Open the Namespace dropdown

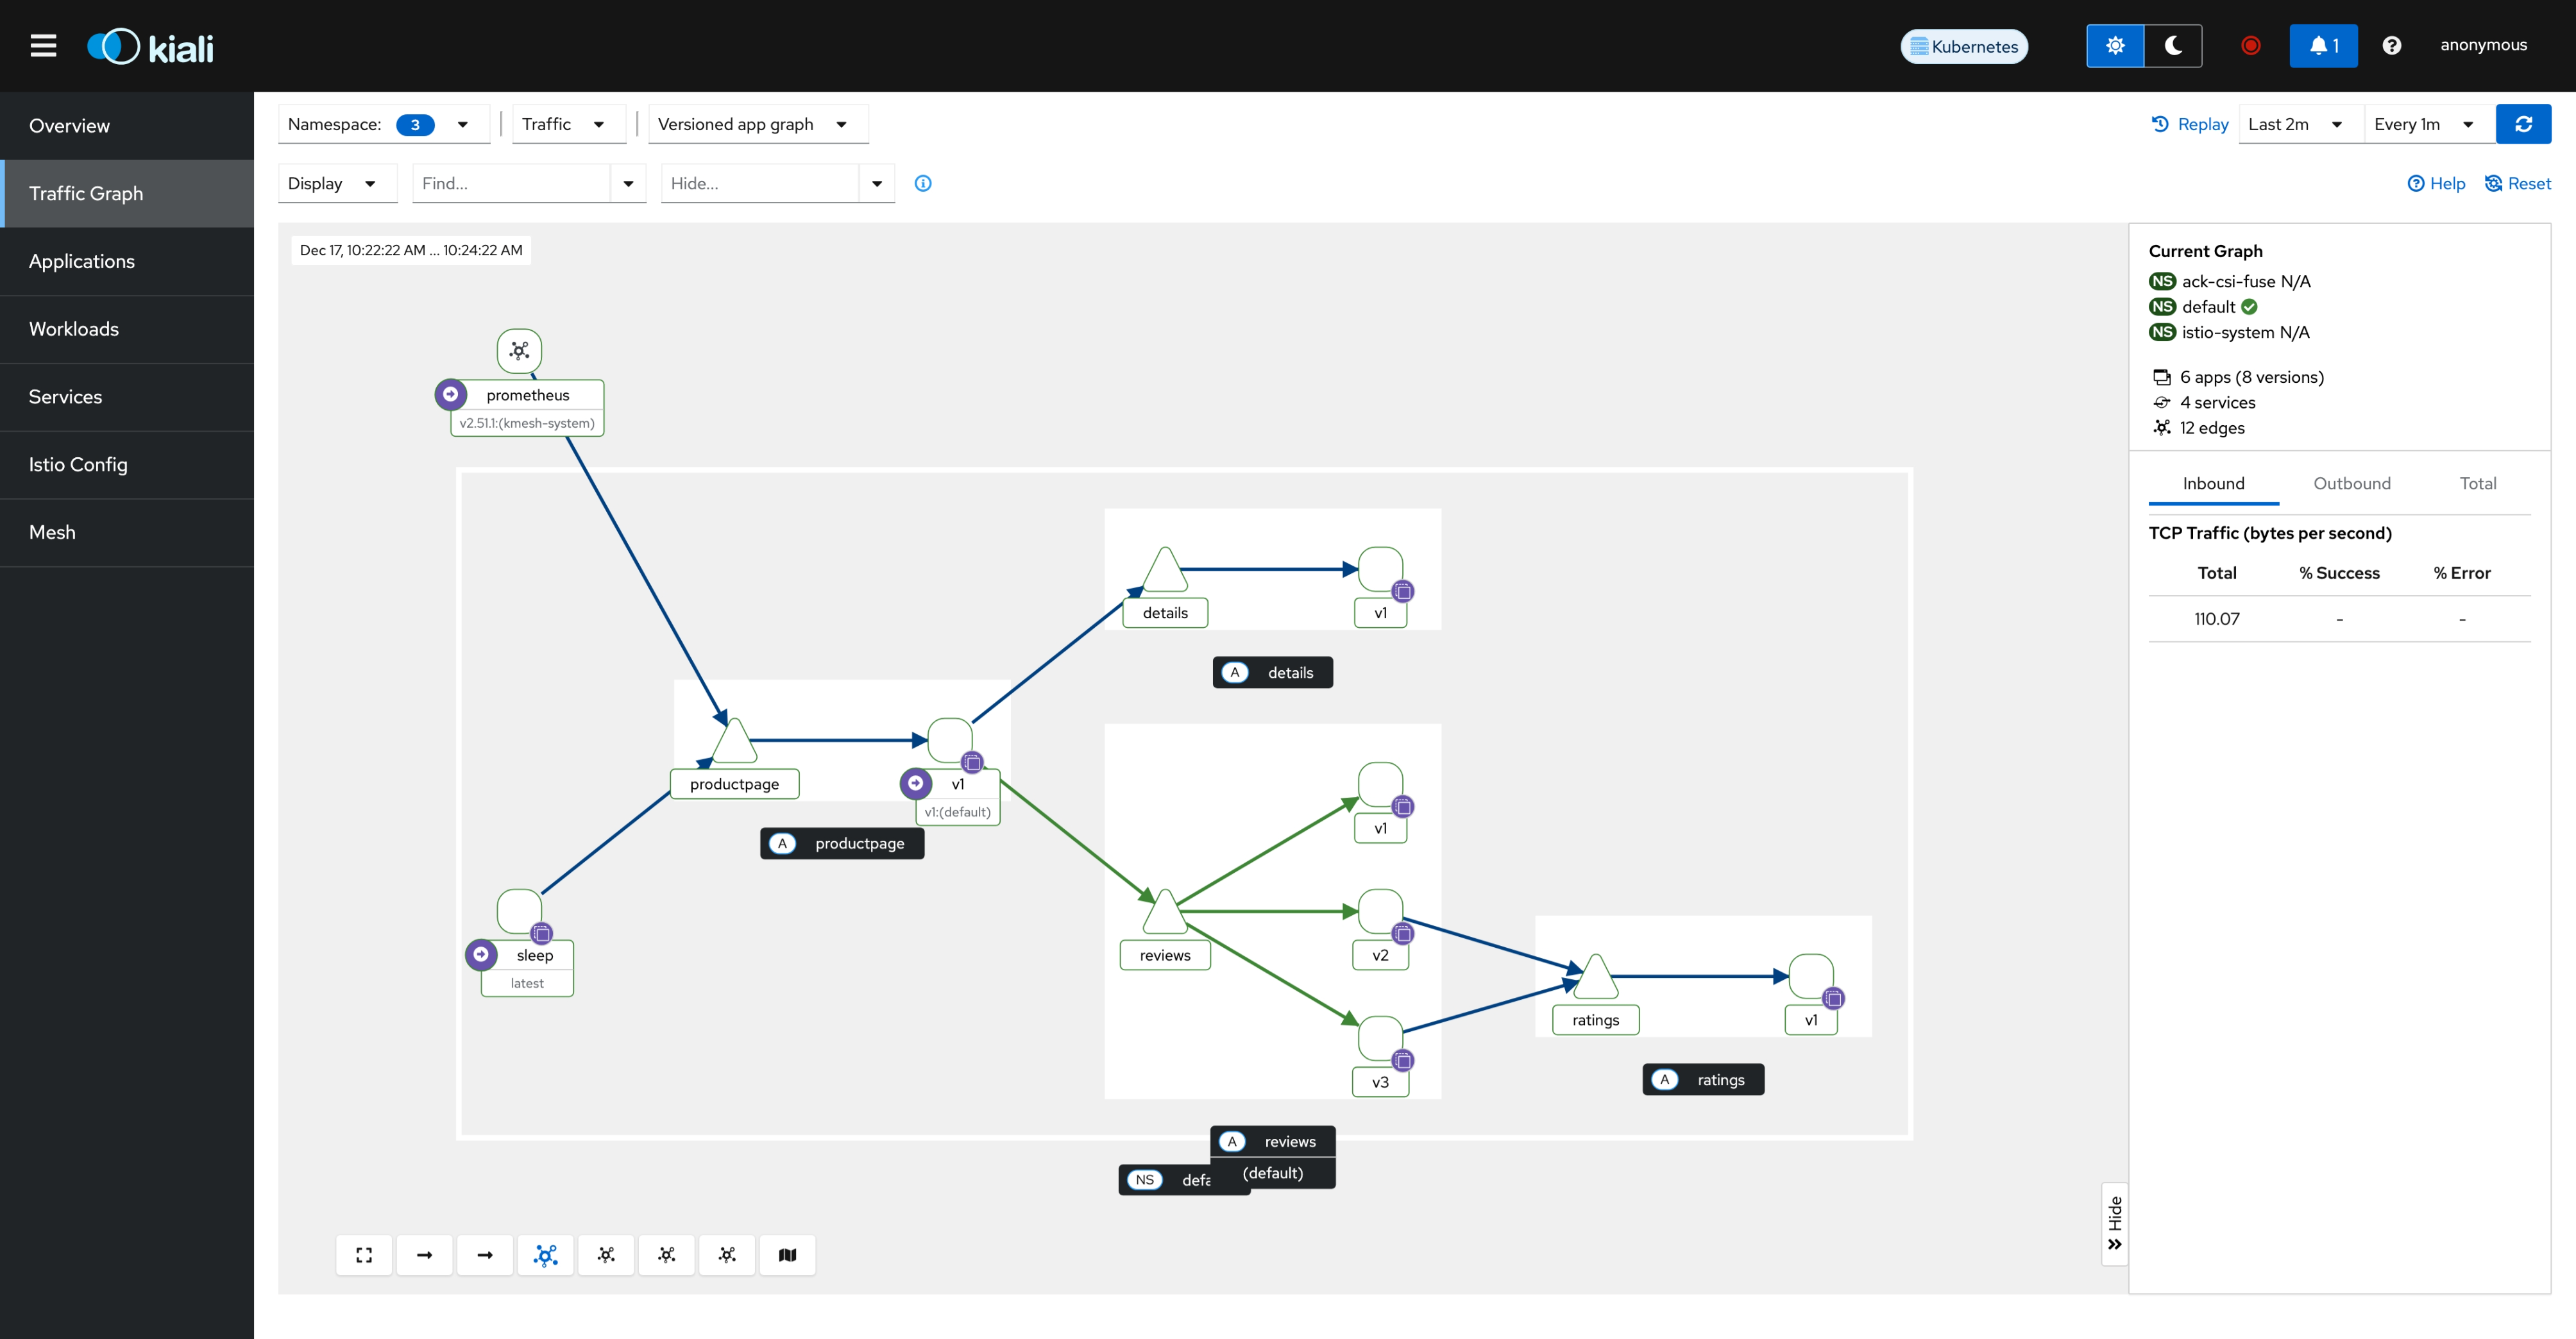pyautogui.click(x=384, y=124)
